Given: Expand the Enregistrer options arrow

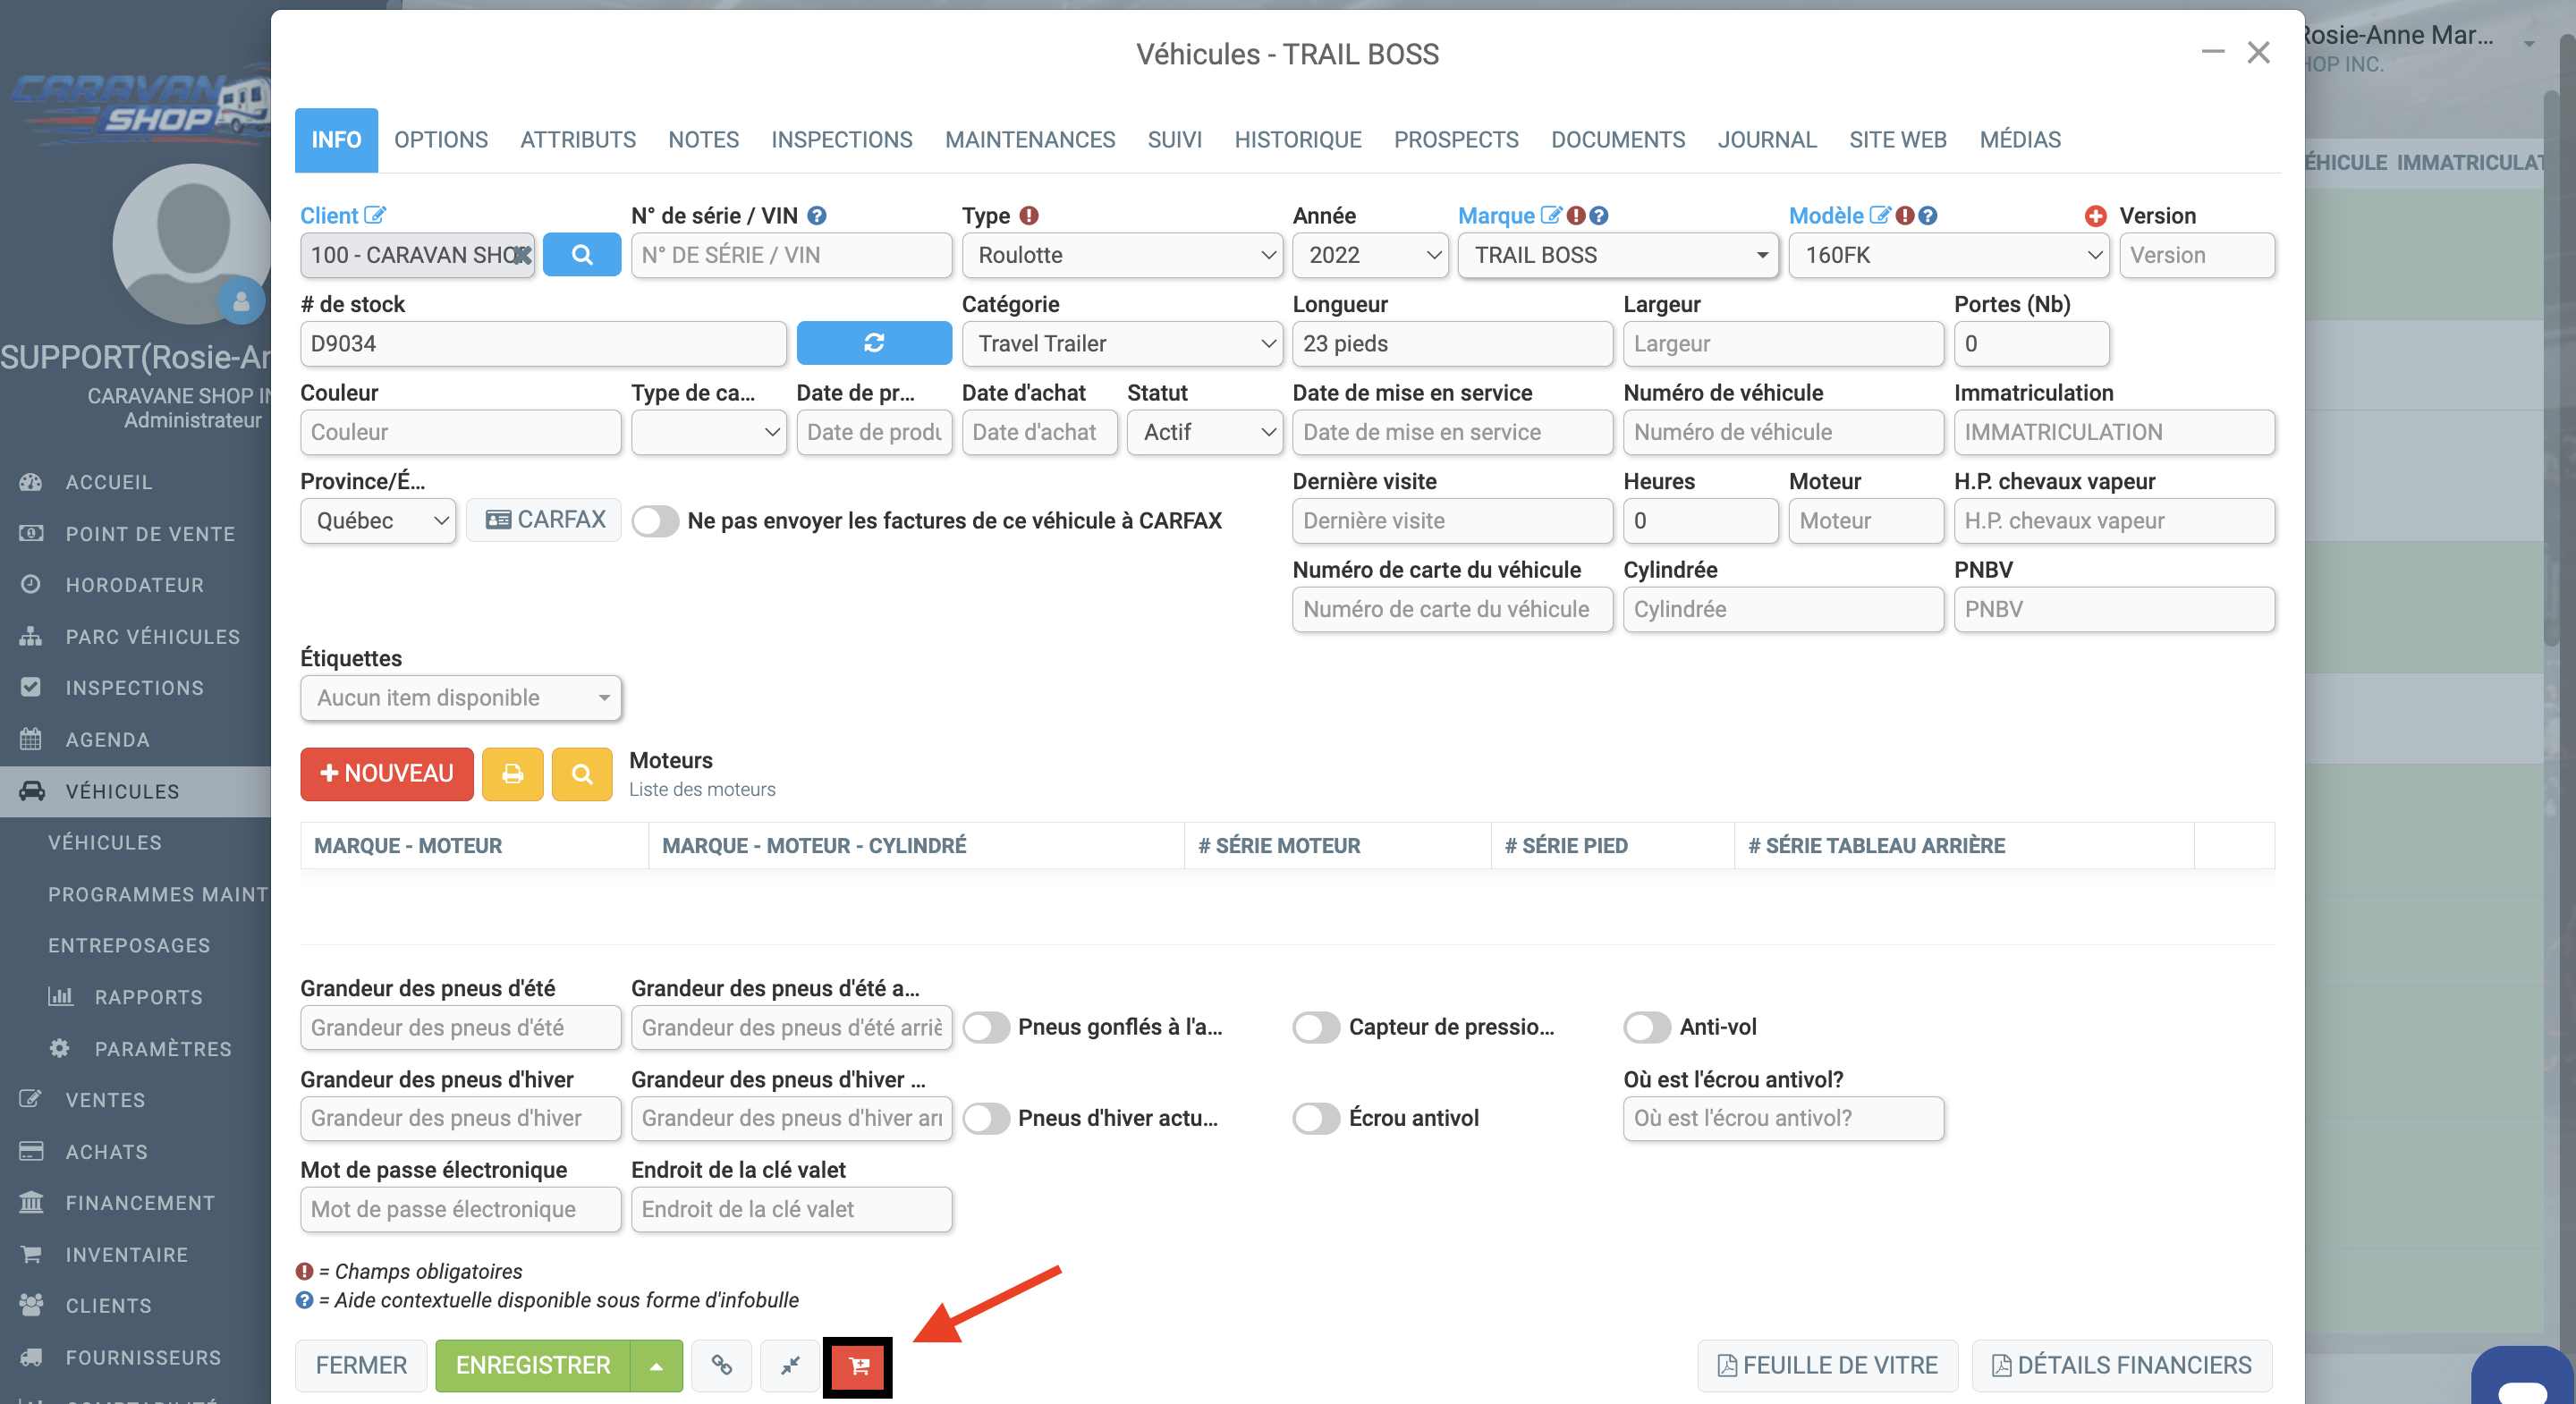Looking at the screenshot, I should 657,1365.
